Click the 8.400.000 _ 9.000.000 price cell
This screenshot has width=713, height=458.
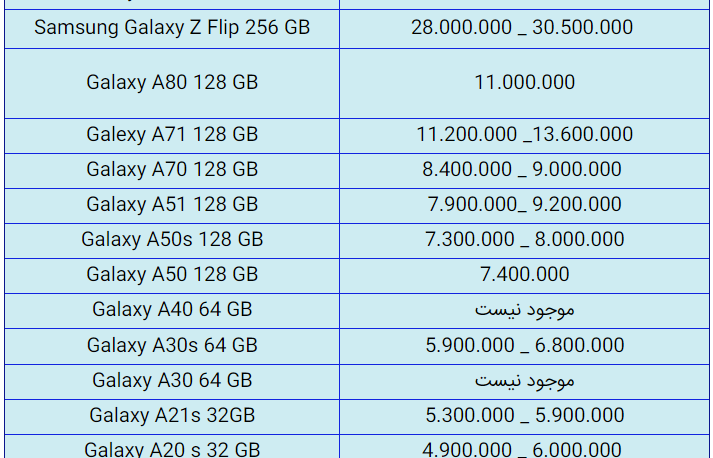click(x=522, y=169)
